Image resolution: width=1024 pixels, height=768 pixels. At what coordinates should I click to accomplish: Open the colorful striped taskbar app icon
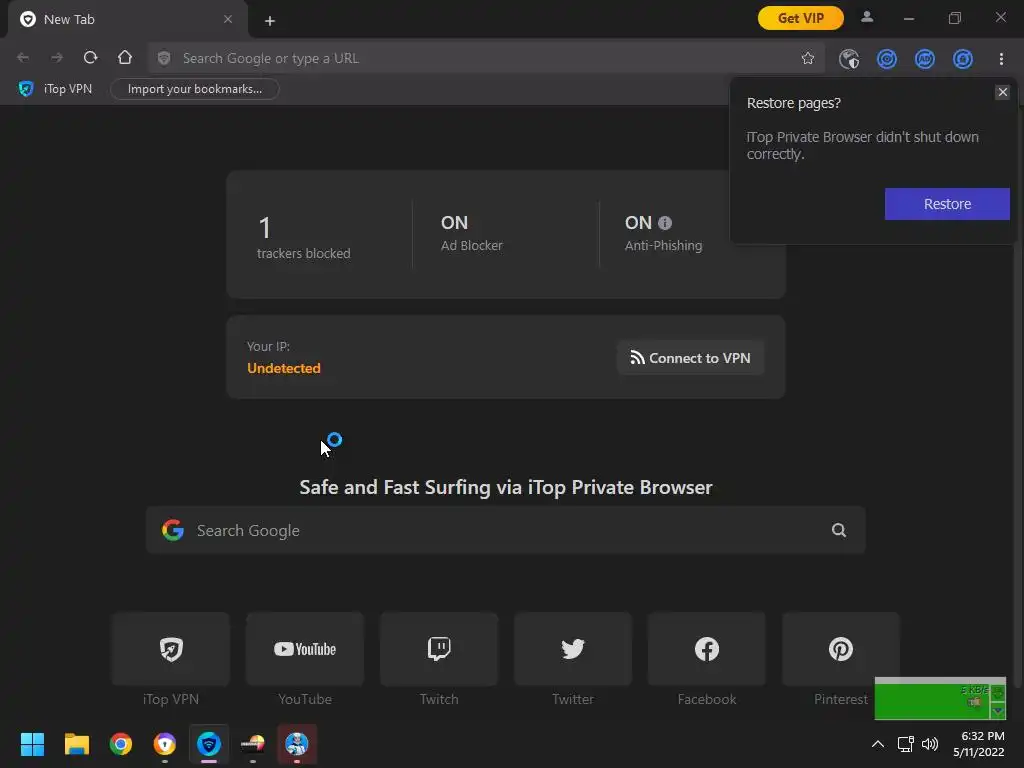click(253, 744)
